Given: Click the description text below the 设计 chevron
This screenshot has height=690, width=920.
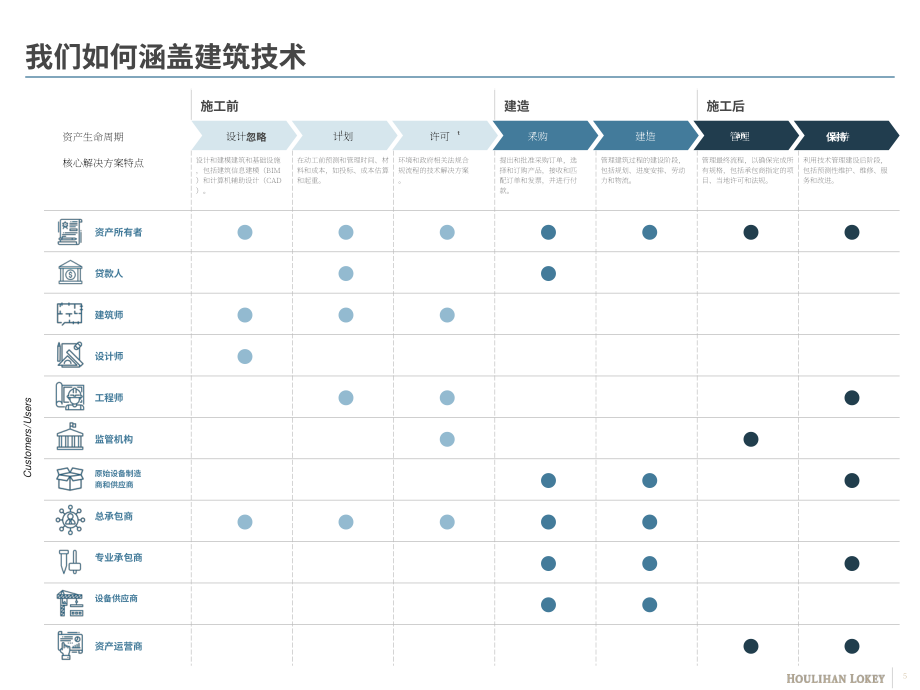Looking at the screenshot, I should click(x=239, y=175).
